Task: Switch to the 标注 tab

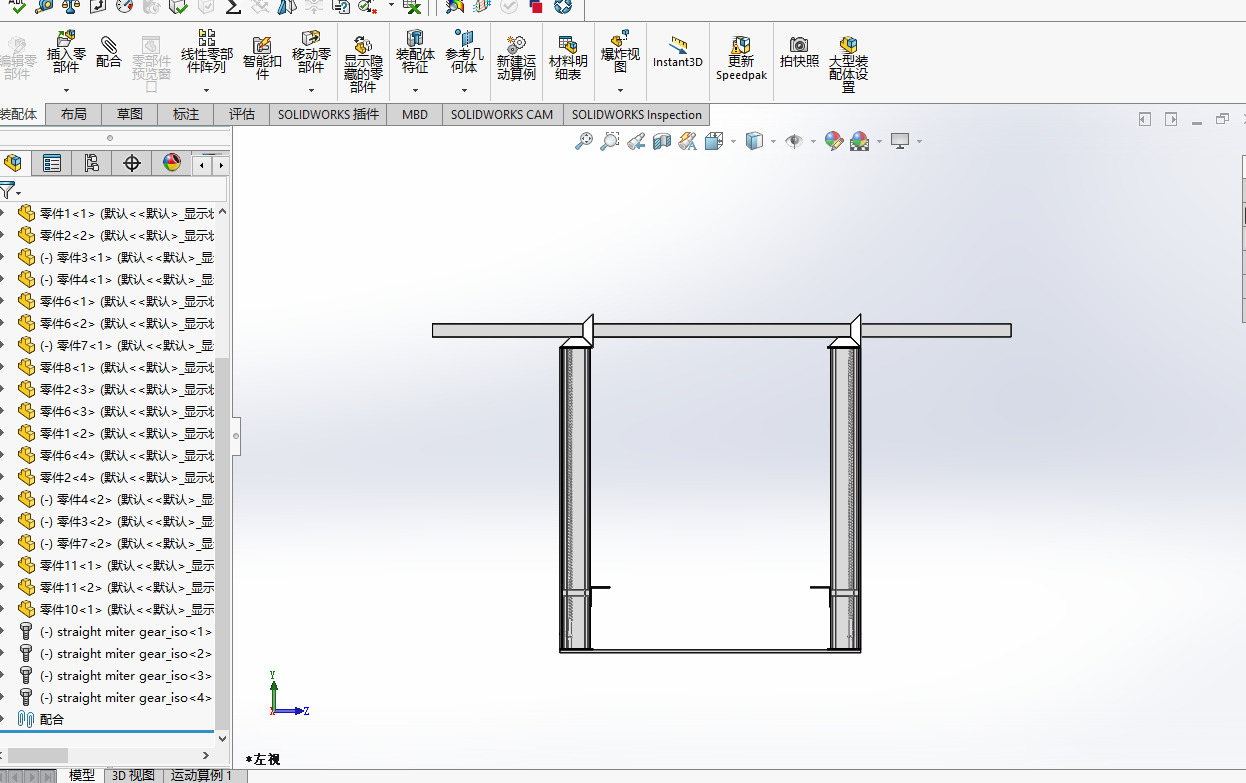Action: tap(185, 114)
